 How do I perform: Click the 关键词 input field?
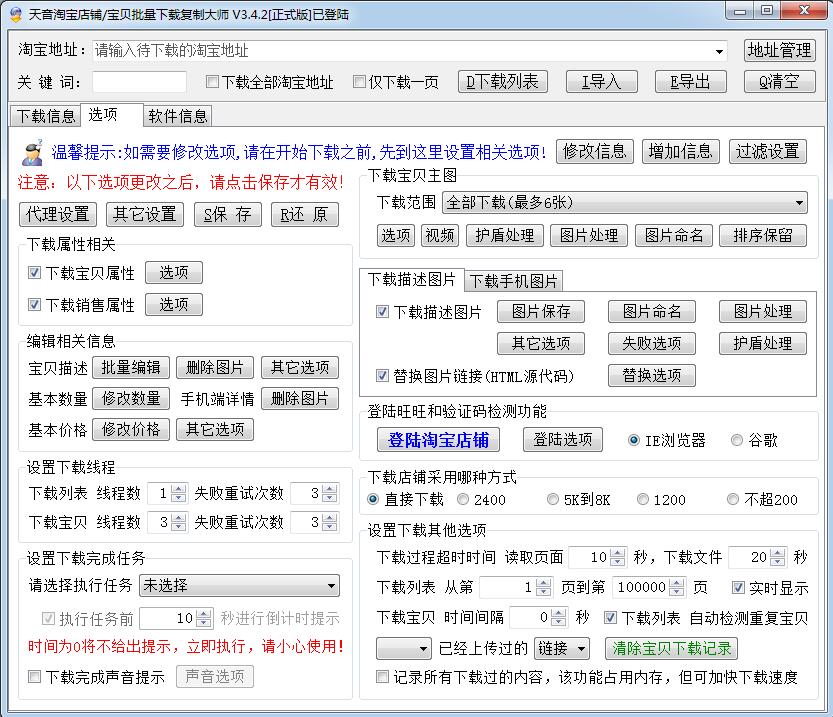click(139, 82)
